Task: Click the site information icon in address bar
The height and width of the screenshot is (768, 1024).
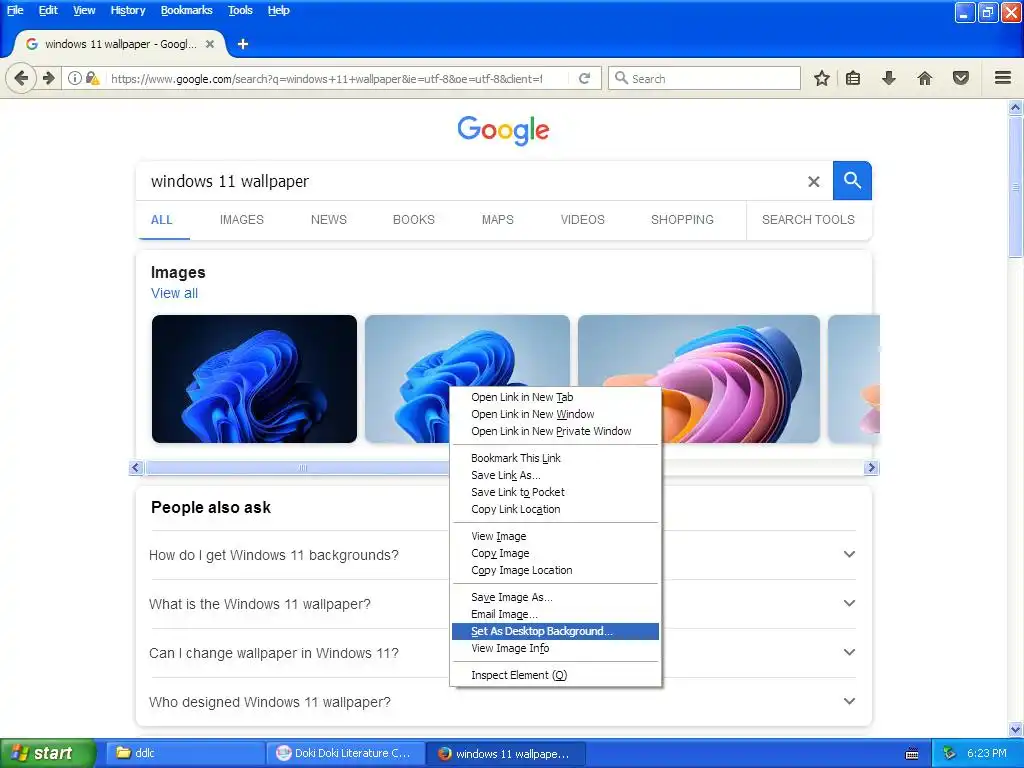Action: click(x=75, y=78)
